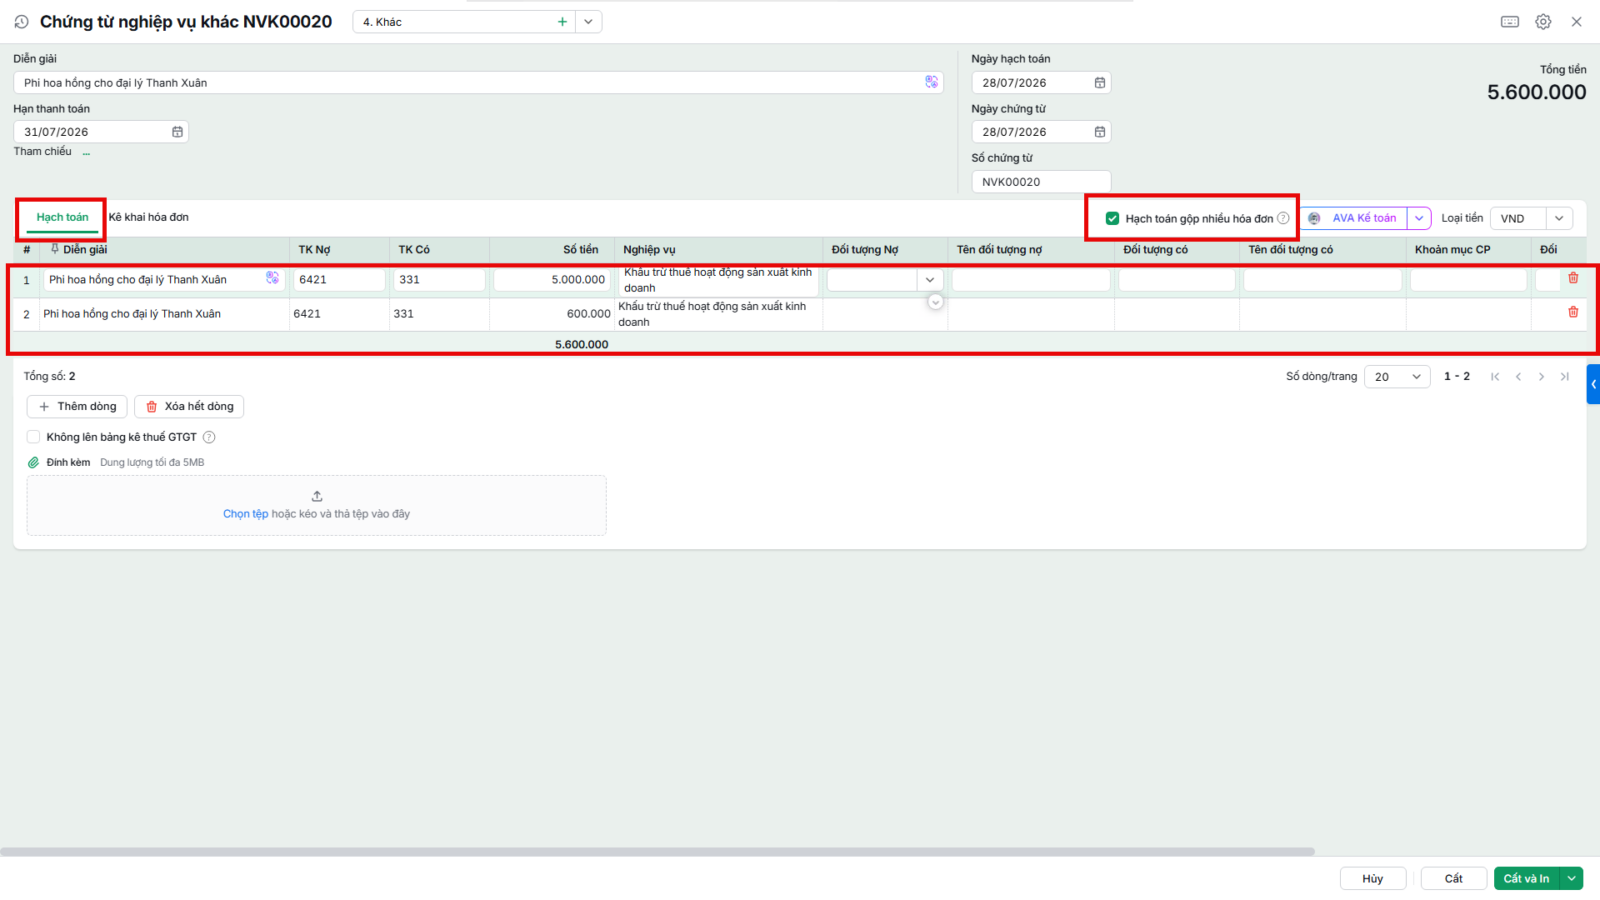Close the voucher form with the X

(1576, 22)
